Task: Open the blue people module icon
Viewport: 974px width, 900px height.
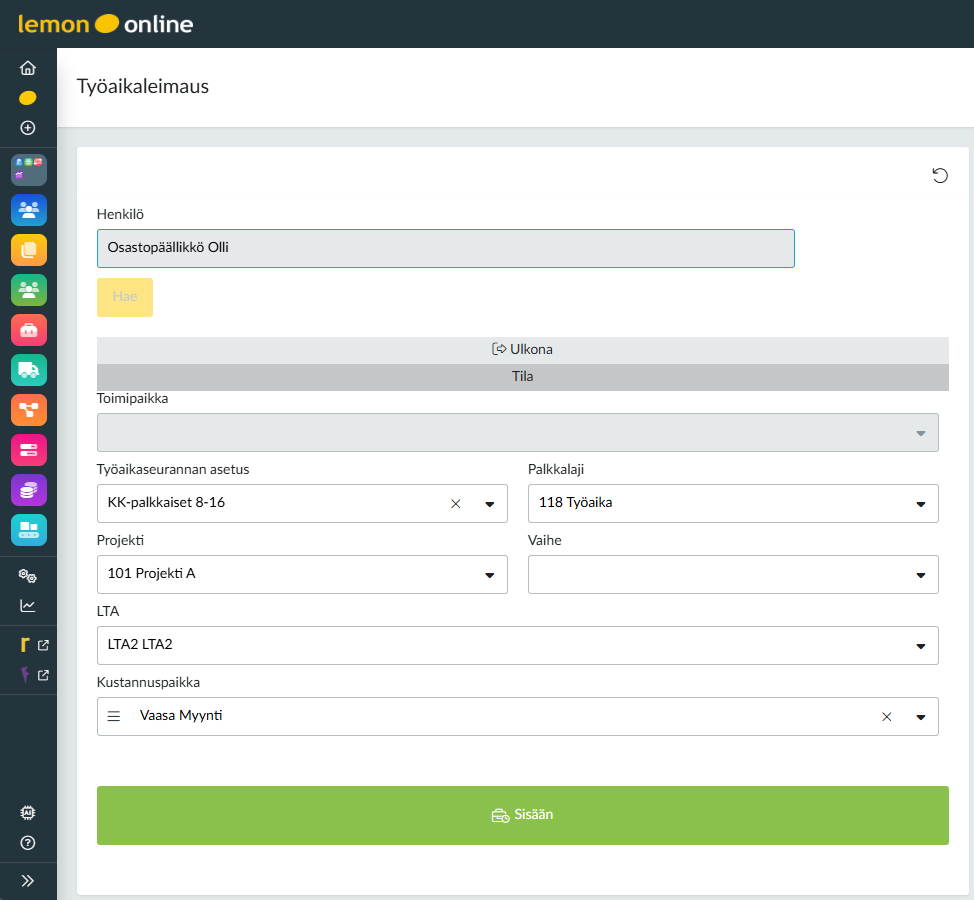Action: (x=29, y=210)
